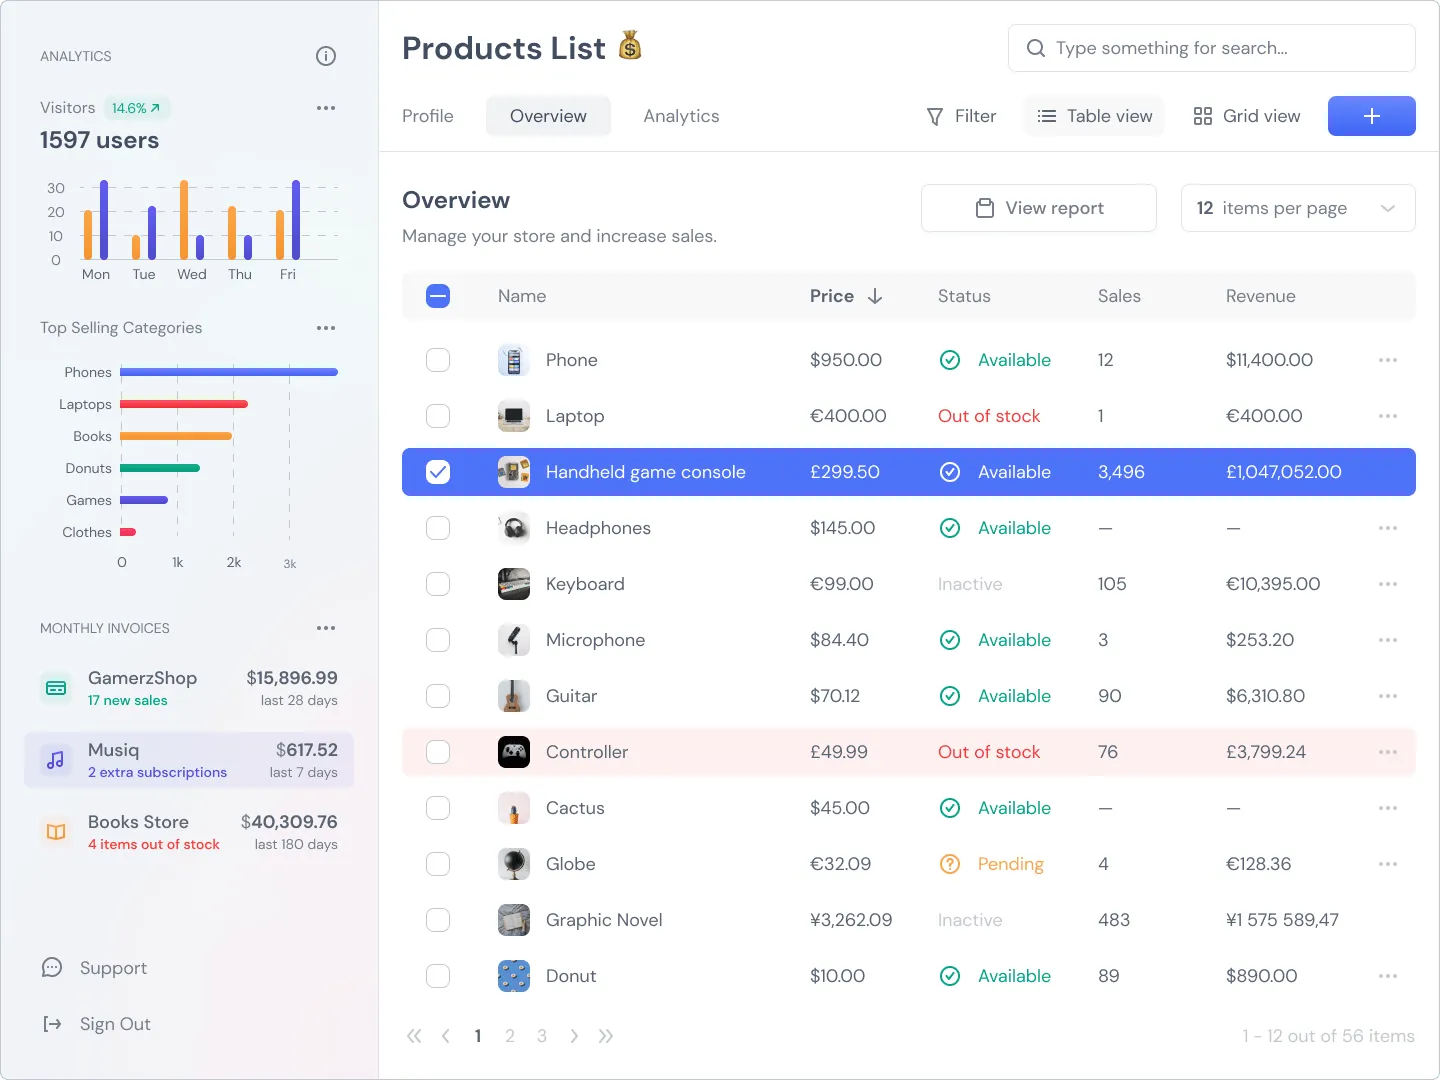Select the Phones bar in Top Selling Categories
1440x1080 pixels.
click(x=228, y=372)
